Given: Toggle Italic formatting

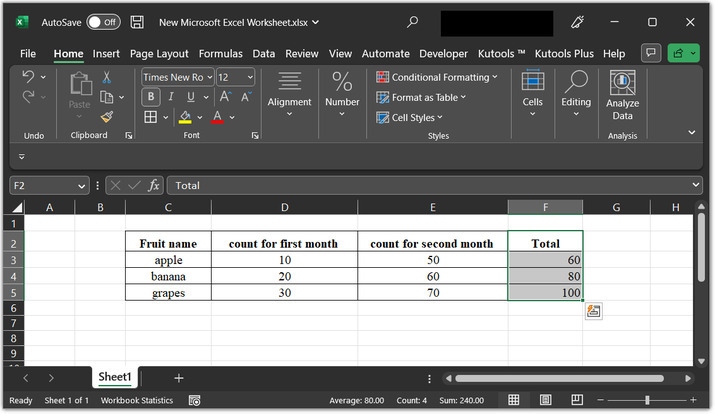Looking at the screenshot, I should click(169, 97).
